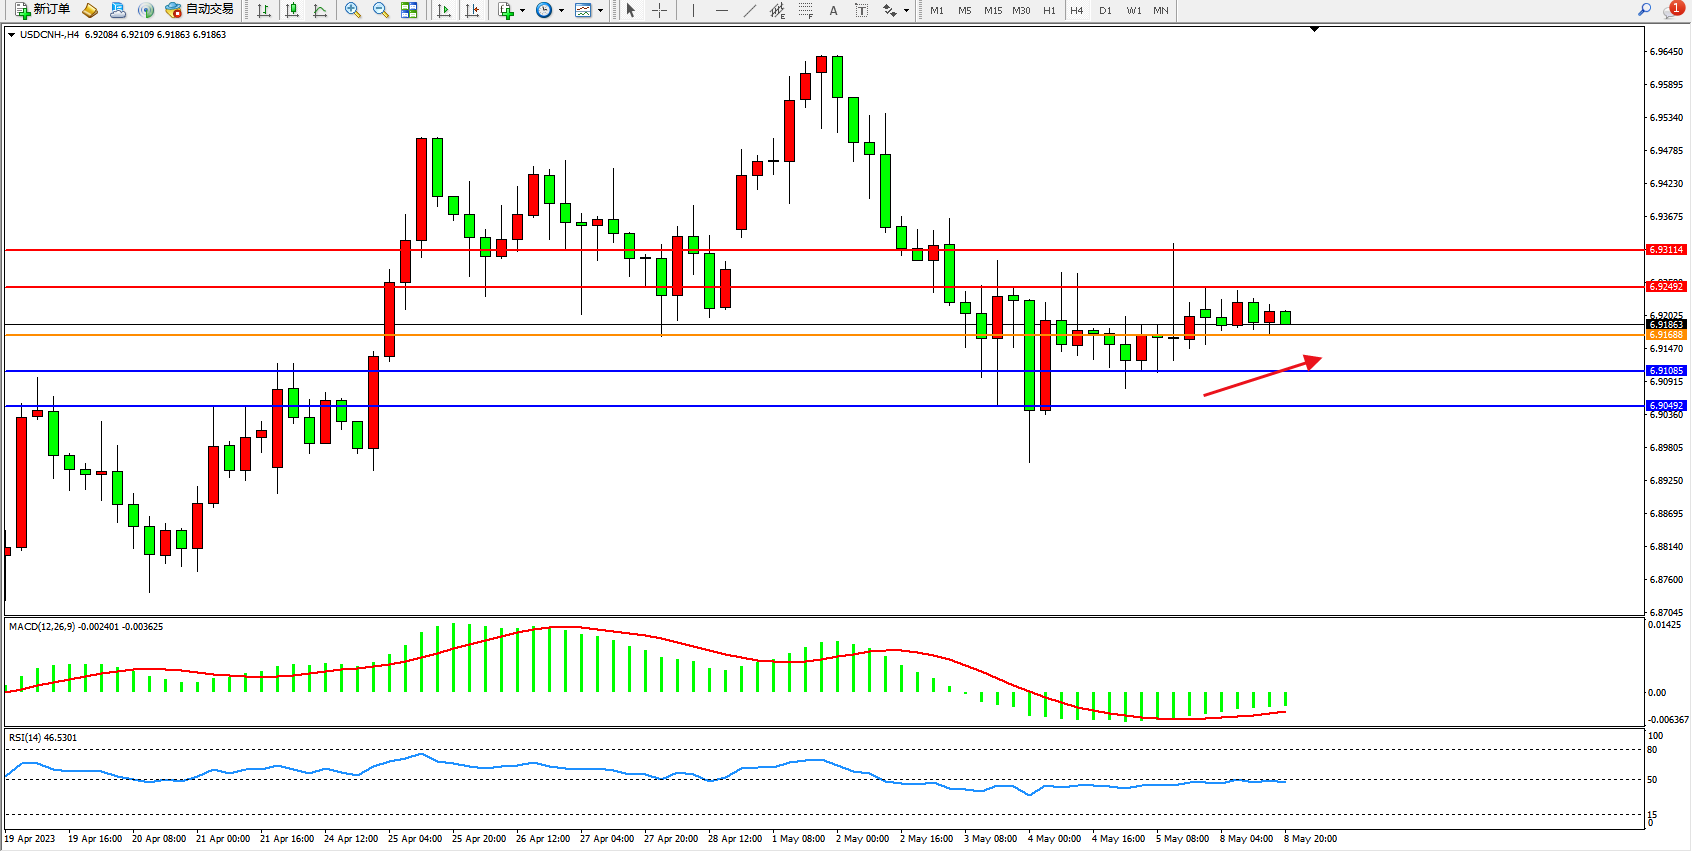
Task: Select the text 'A' drawing tool
Action: (833, 10)
